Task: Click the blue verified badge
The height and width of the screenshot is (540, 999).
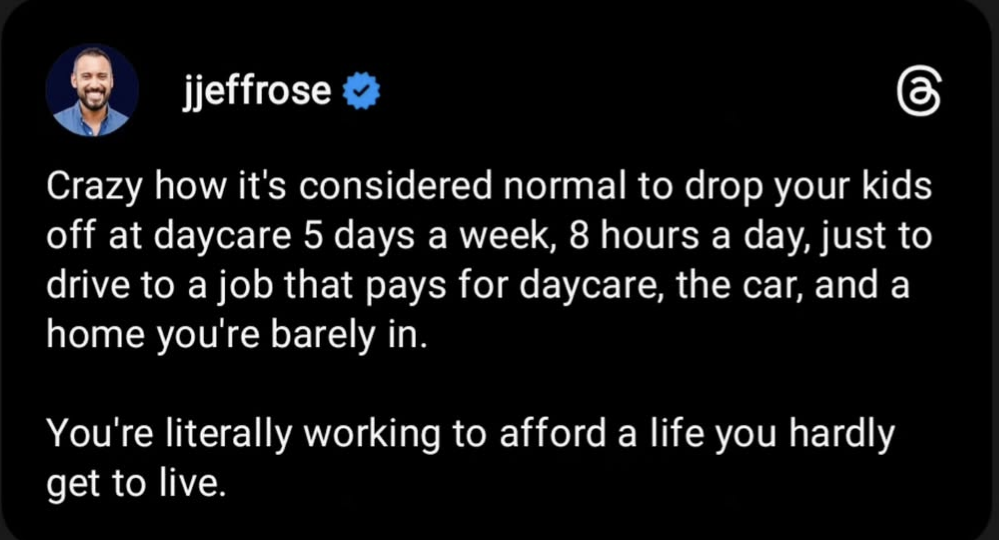Action: [x=359, y=93]
